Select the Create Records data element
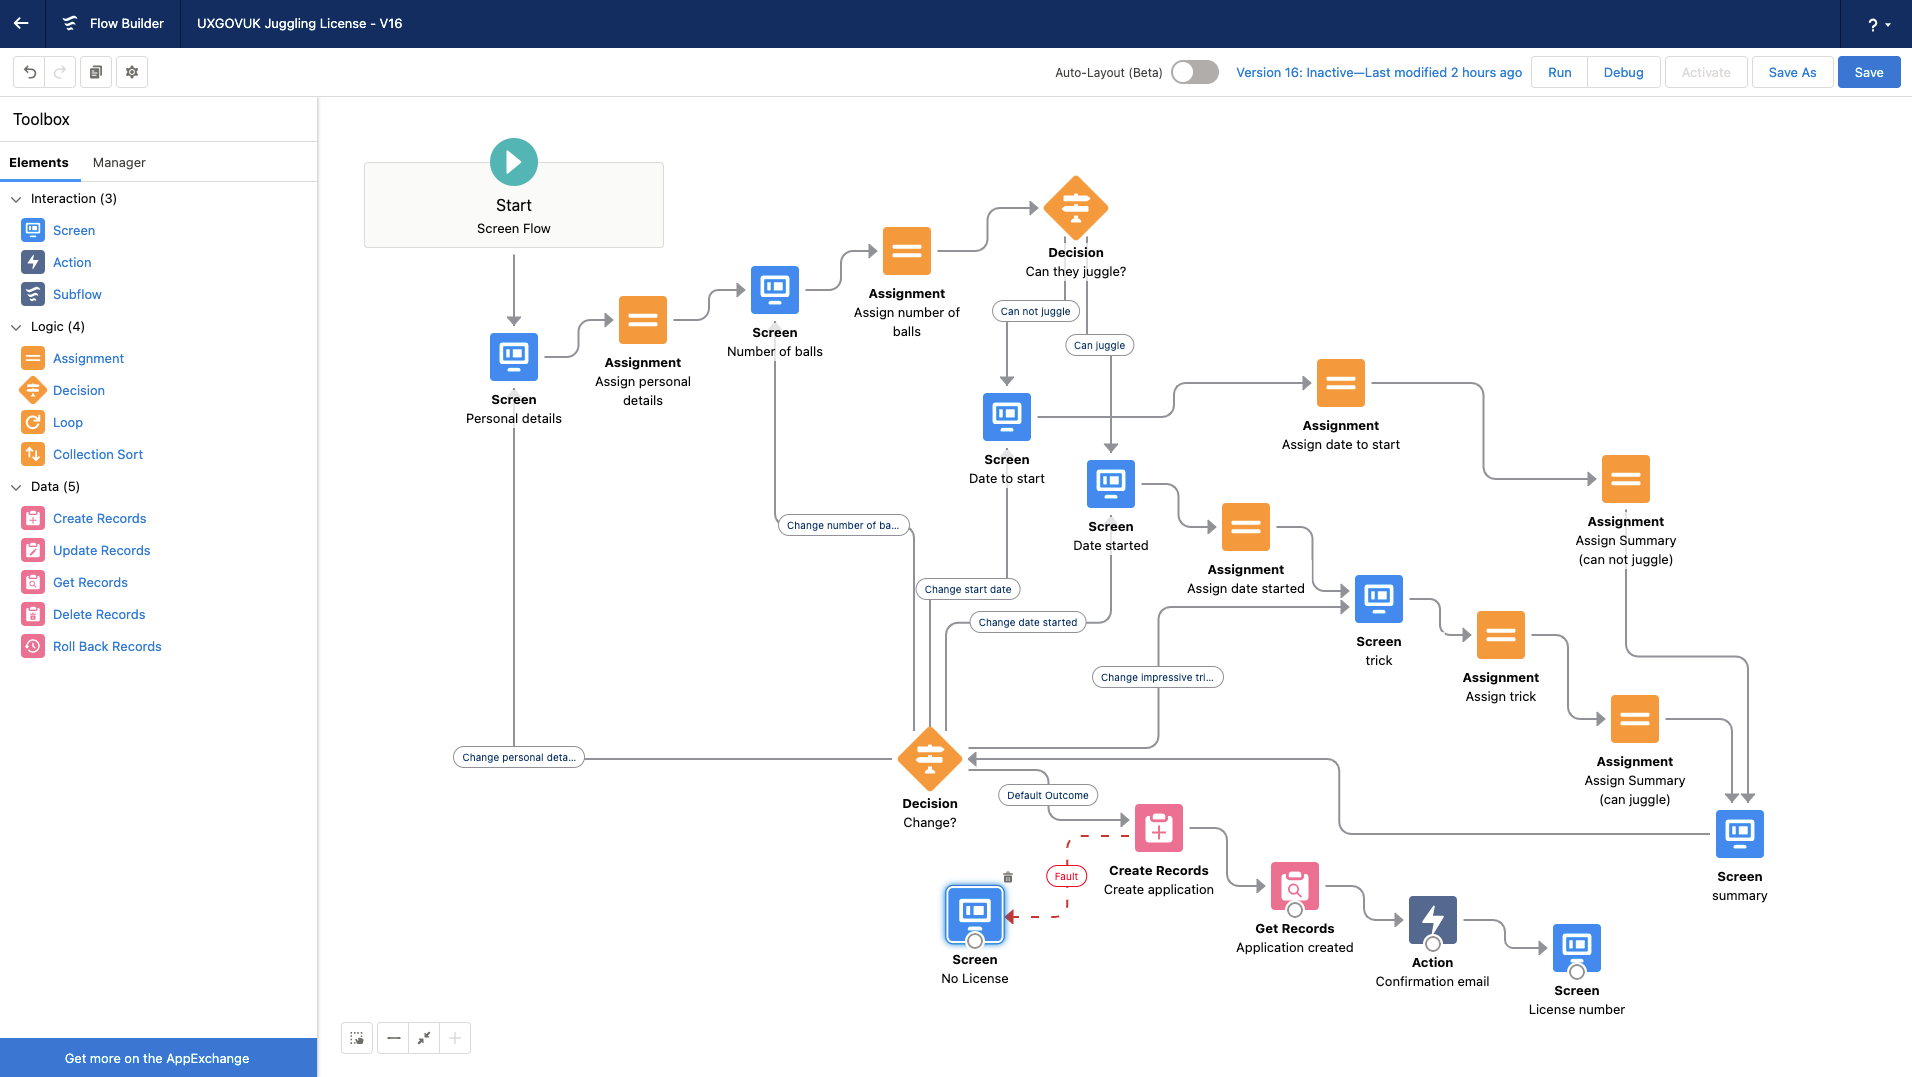 pyautogui.click(x=99, y=518)
